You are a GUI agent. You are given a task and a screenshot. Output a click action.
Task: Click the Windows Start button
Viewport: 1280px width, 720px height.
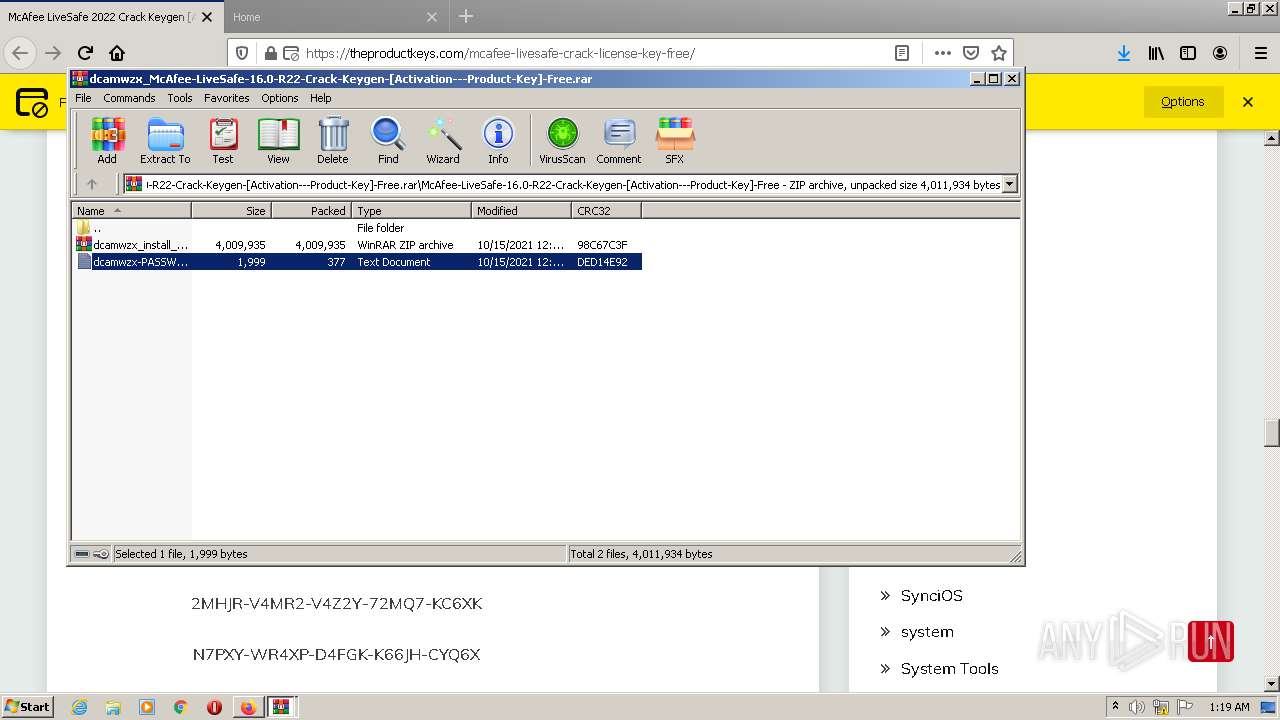[27, 707]
